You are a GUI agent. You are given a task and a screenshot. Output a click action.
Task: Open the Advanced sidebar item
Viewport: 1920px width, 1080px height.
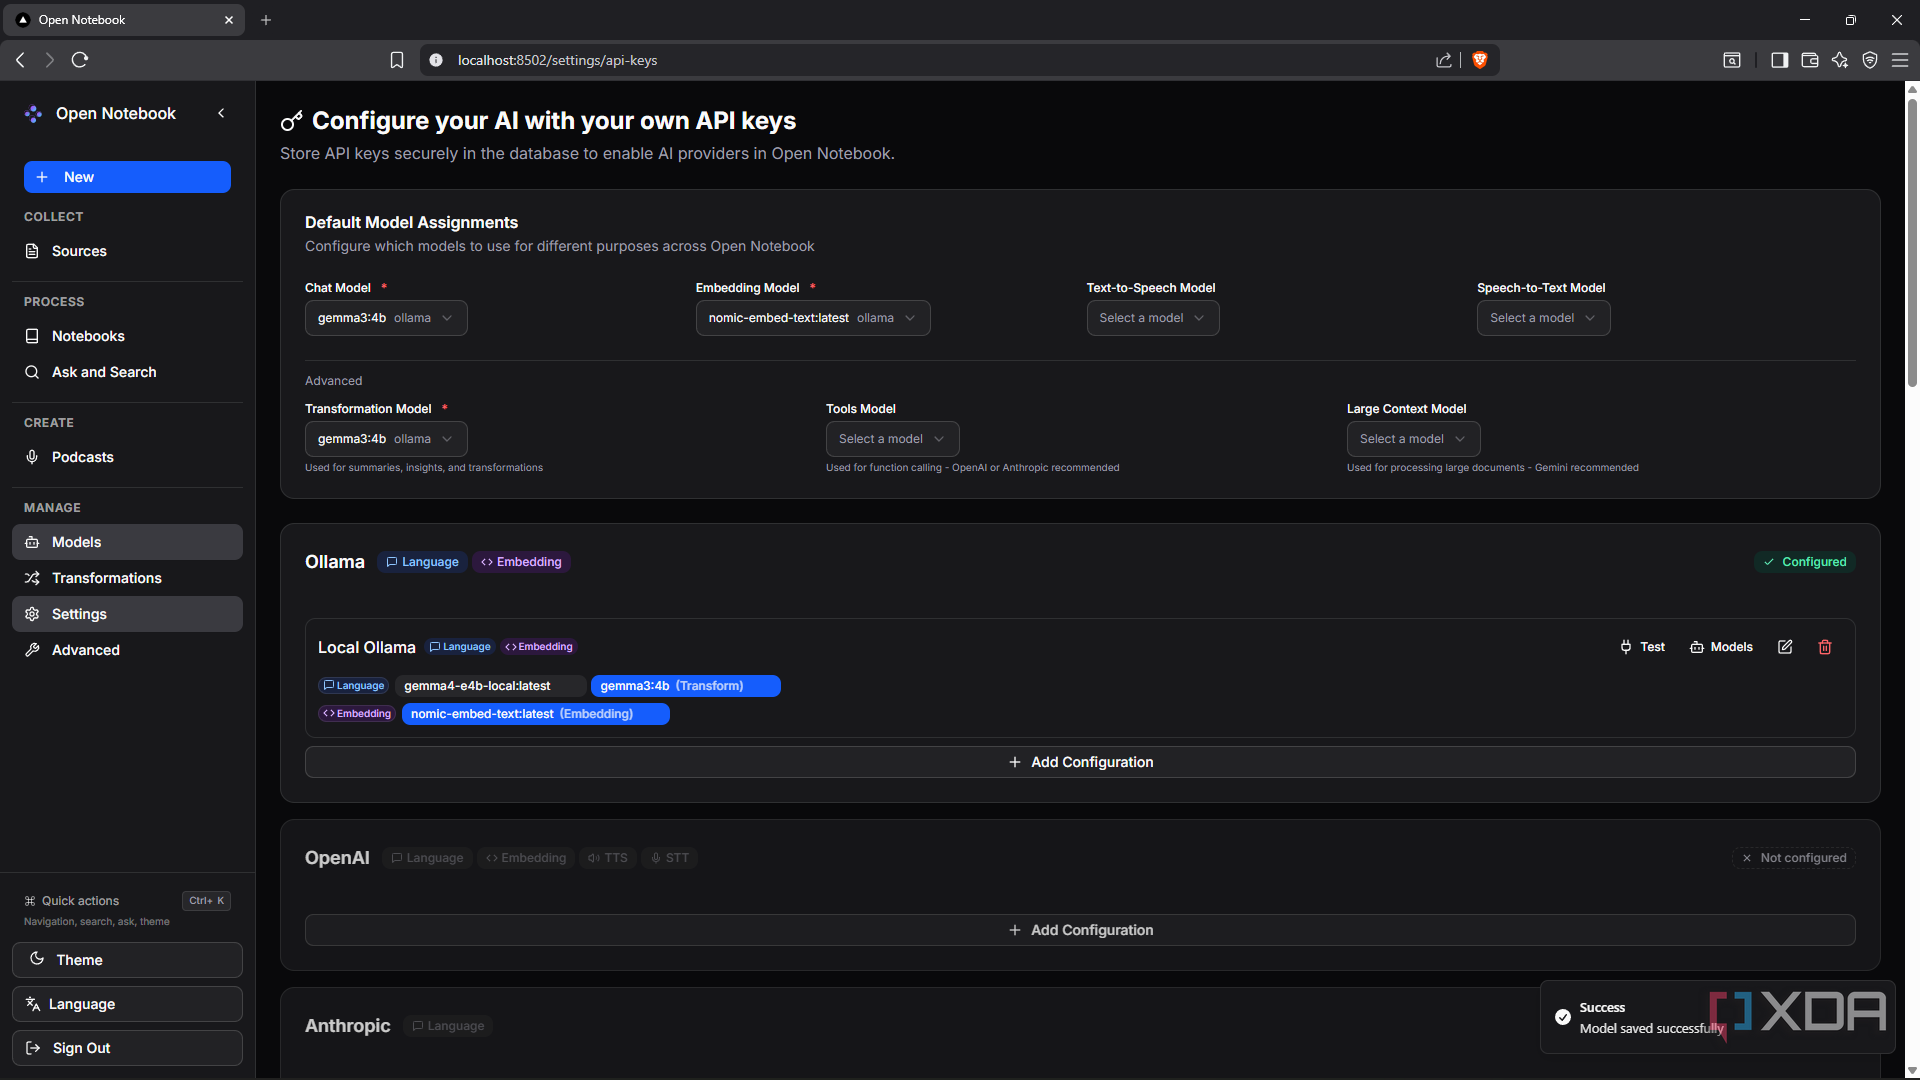point(127,650)
